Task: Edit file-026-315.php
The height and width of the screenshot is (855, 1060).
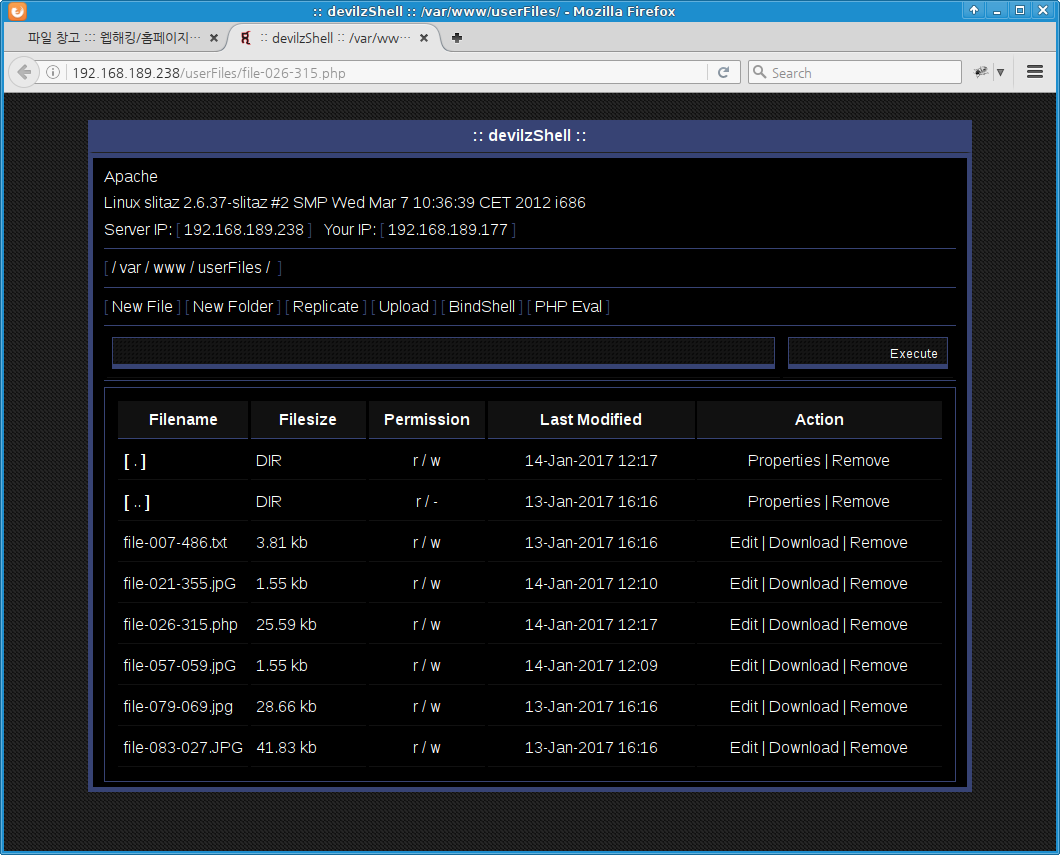Action: coord(744,625)
